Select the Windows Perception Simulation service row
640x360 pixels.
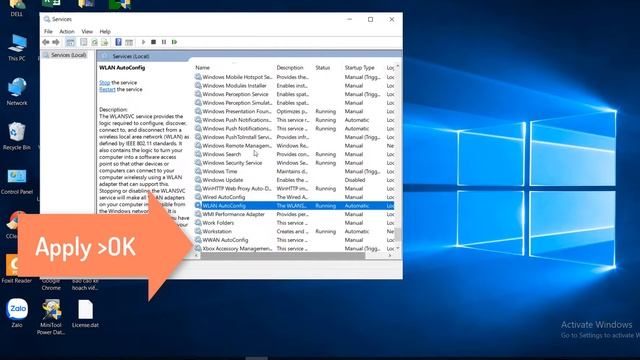pyautogui.click(x=294, y=103)
